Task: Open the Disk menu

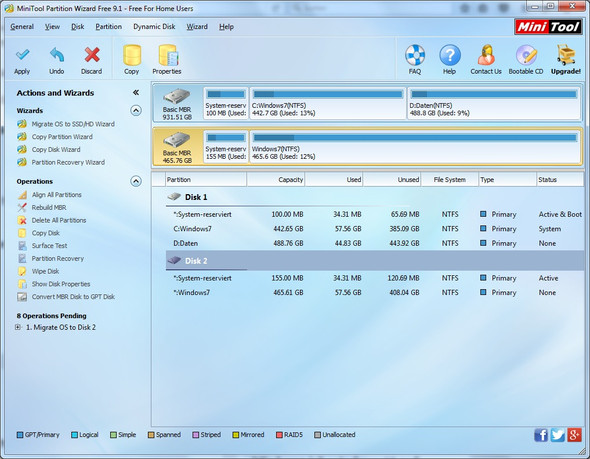Action: coord(78,27)
